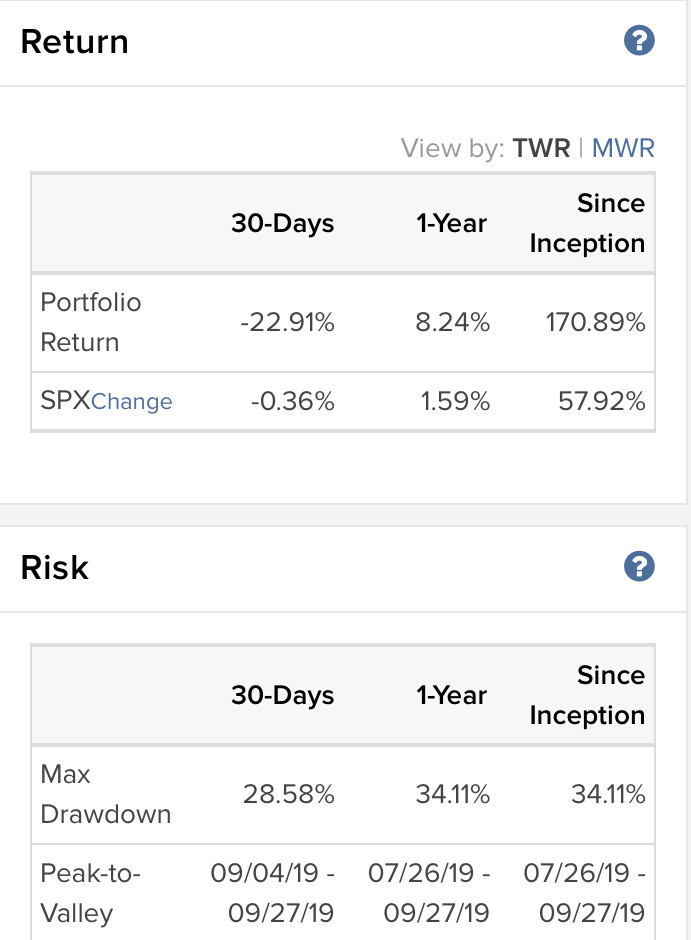Switch return view to MWR

623,148
